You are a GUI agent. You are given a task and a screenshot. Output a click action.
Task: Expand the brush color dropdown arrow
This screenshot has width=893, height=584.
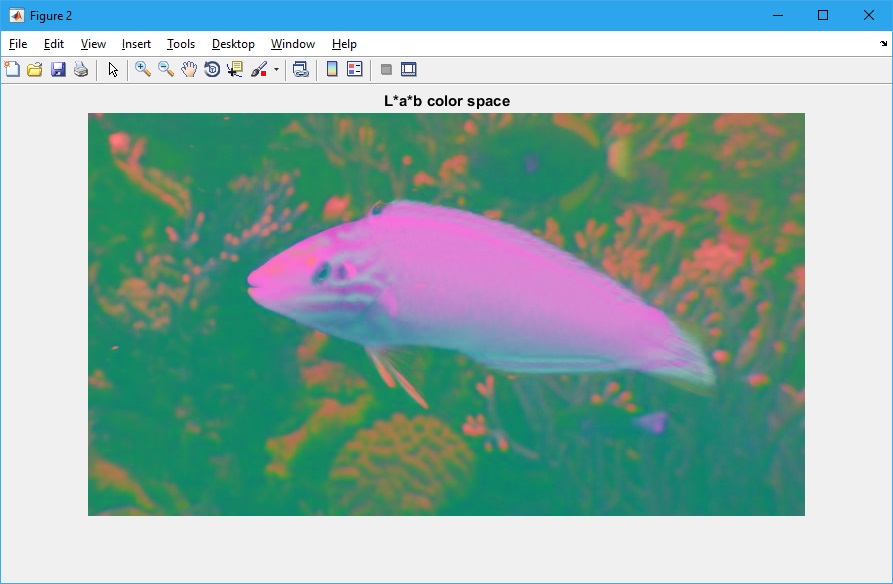[x=276, y=70]
